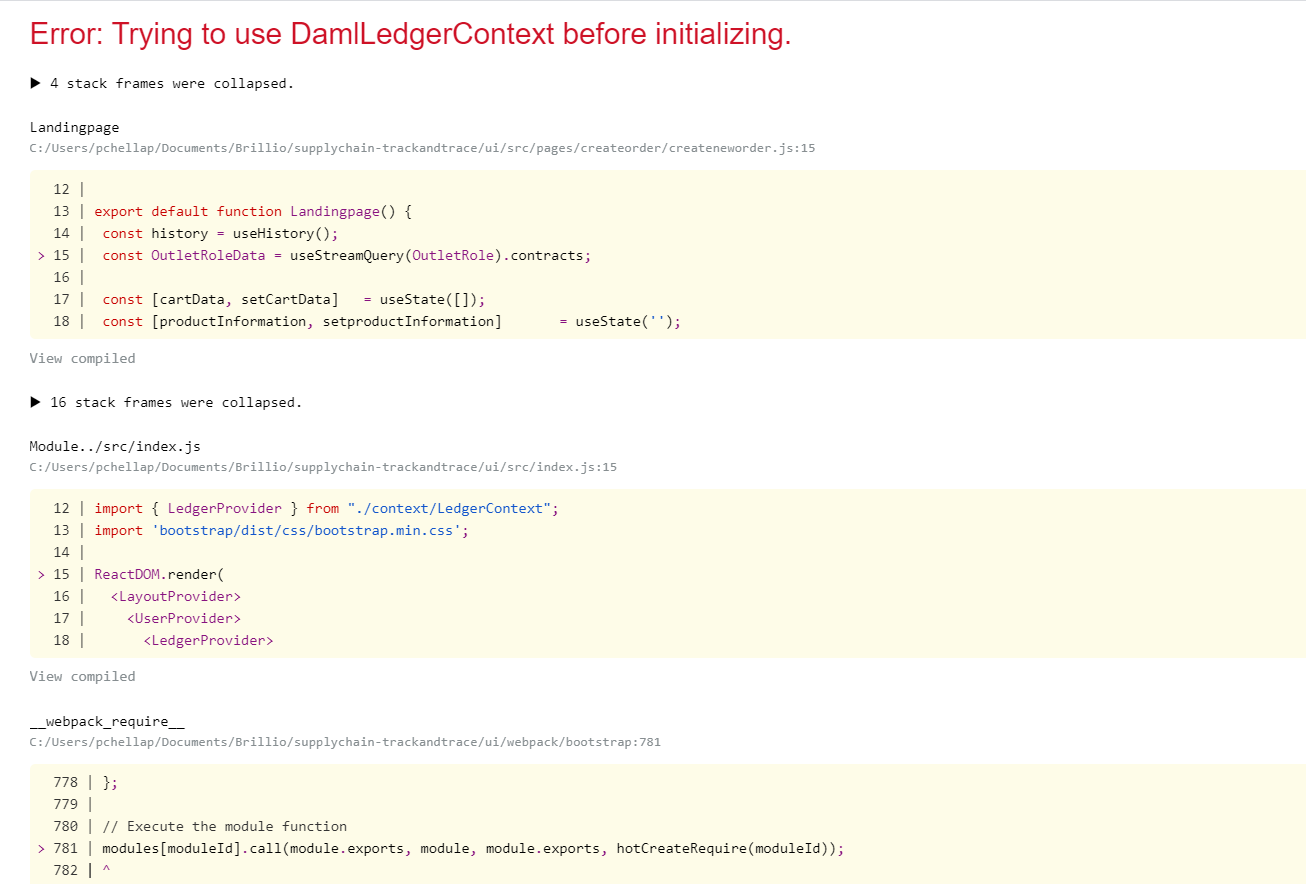This screenshot has width=1306, height=884.
Task: Click the DamlLedgerContext error heading
Action: pyautogui.click(x=410, y=35)
